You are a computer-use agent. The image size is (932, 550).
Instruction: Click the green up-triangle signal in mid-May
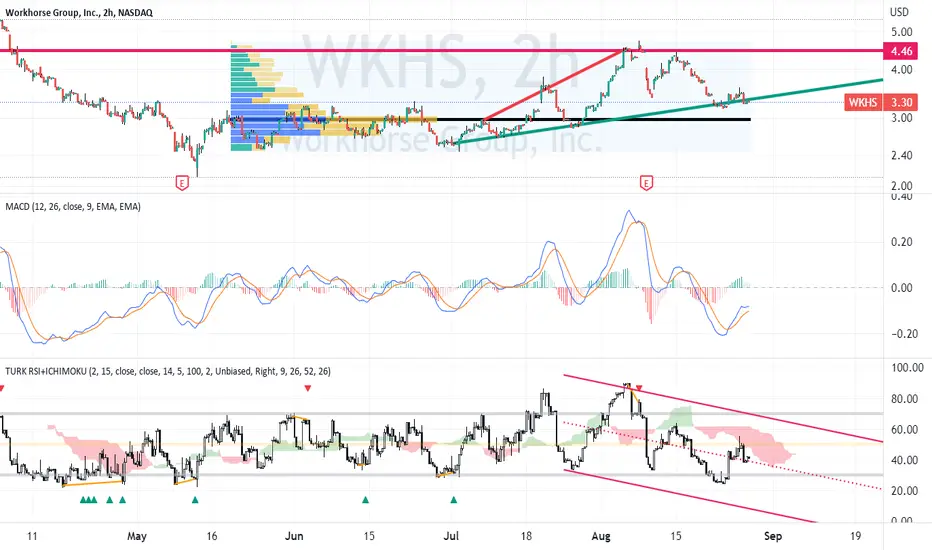(x=195, y=500)
